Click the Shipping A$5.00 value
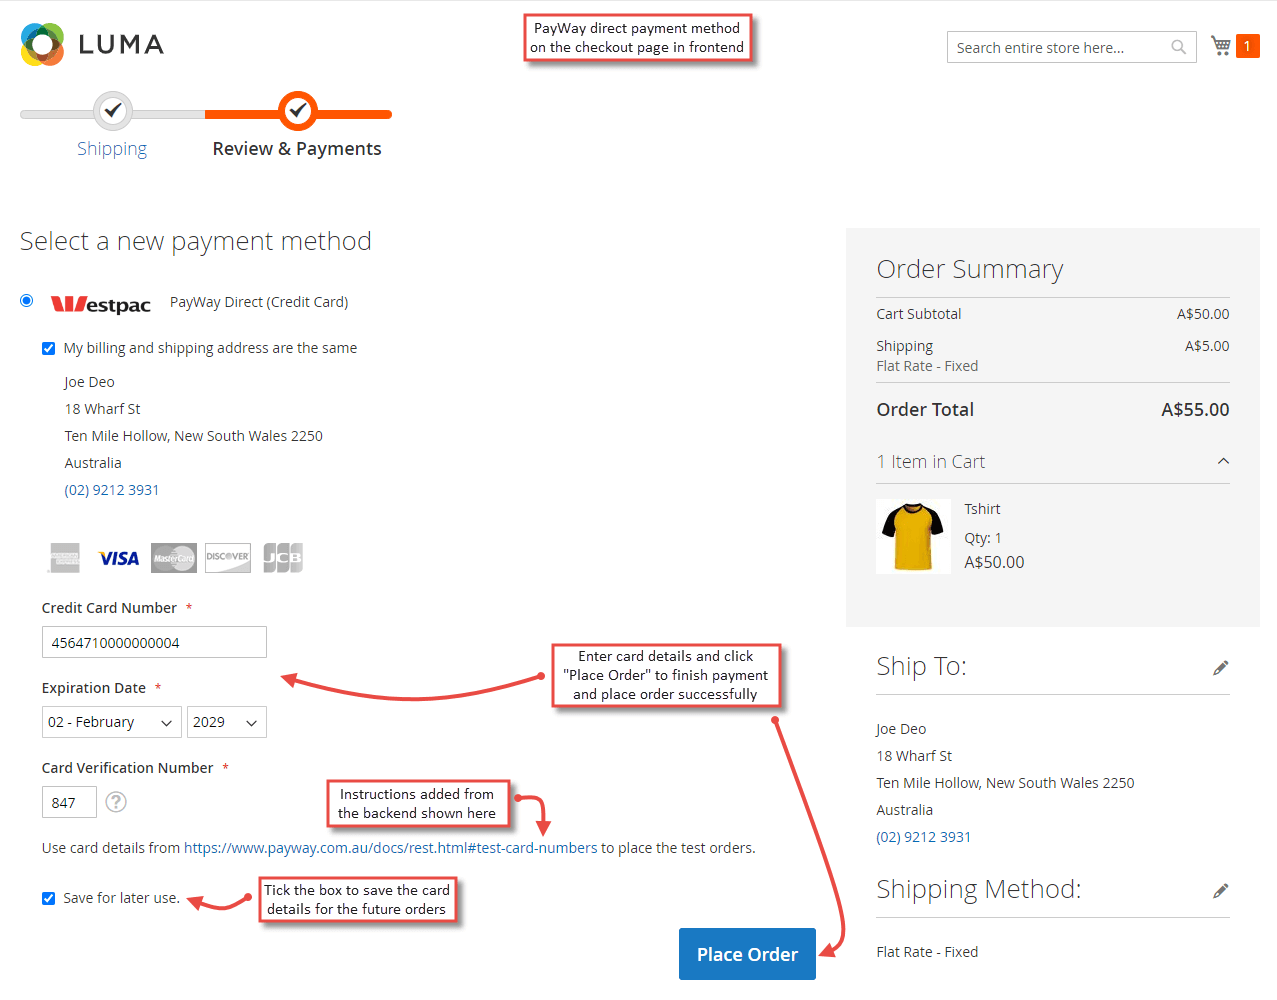 click(1207, 346)
